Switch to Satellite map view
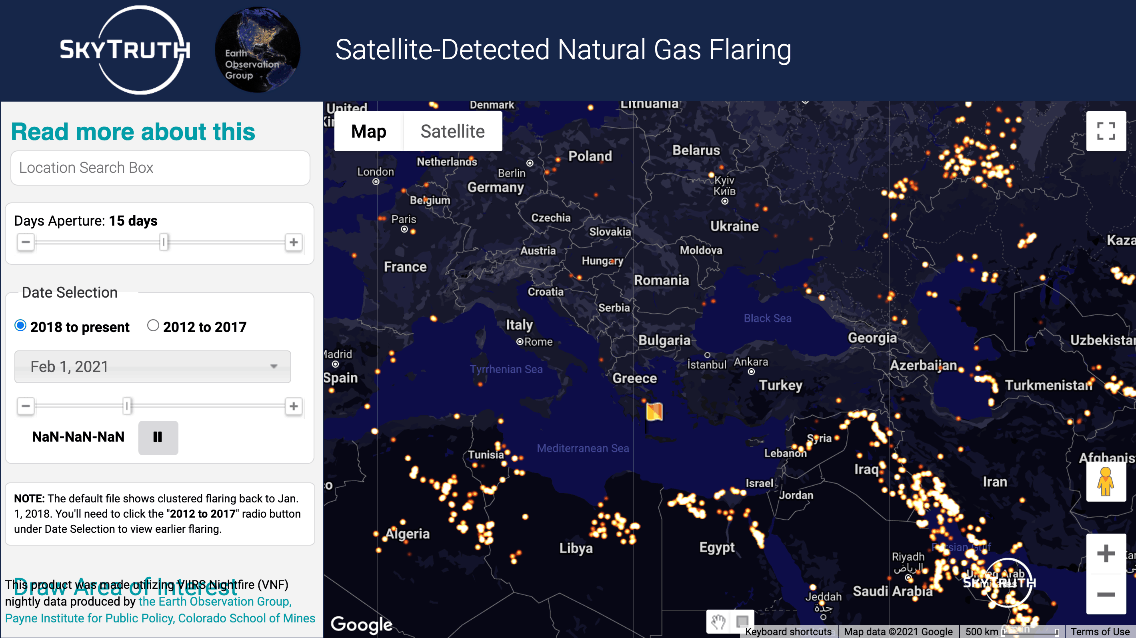Screen dimensions: 1136x638 click(453, 131)
